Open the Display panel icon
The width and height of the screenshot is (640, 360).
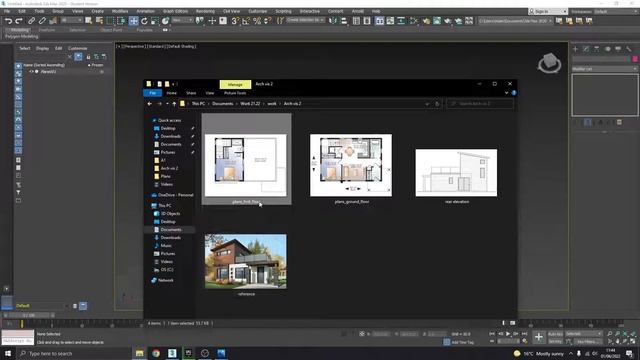click(618, 49)
